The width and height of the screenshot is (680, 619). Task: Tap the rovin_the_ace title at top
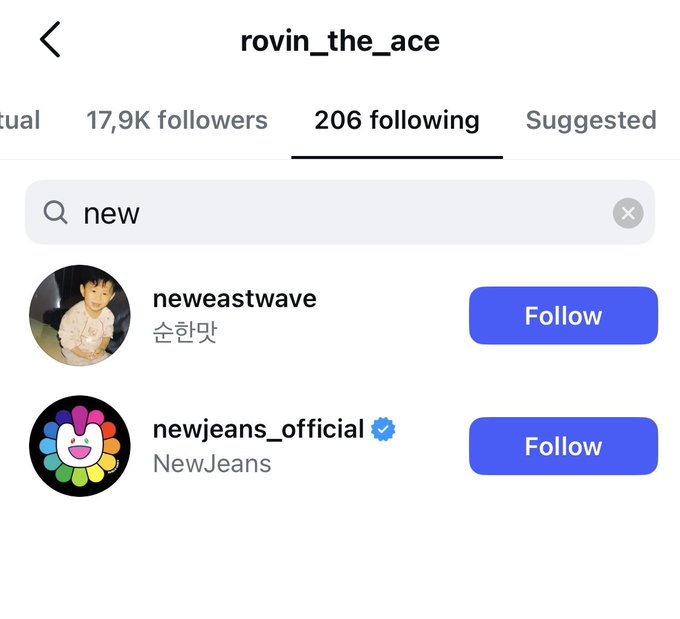pyautogui.click(x=340, y=41)
